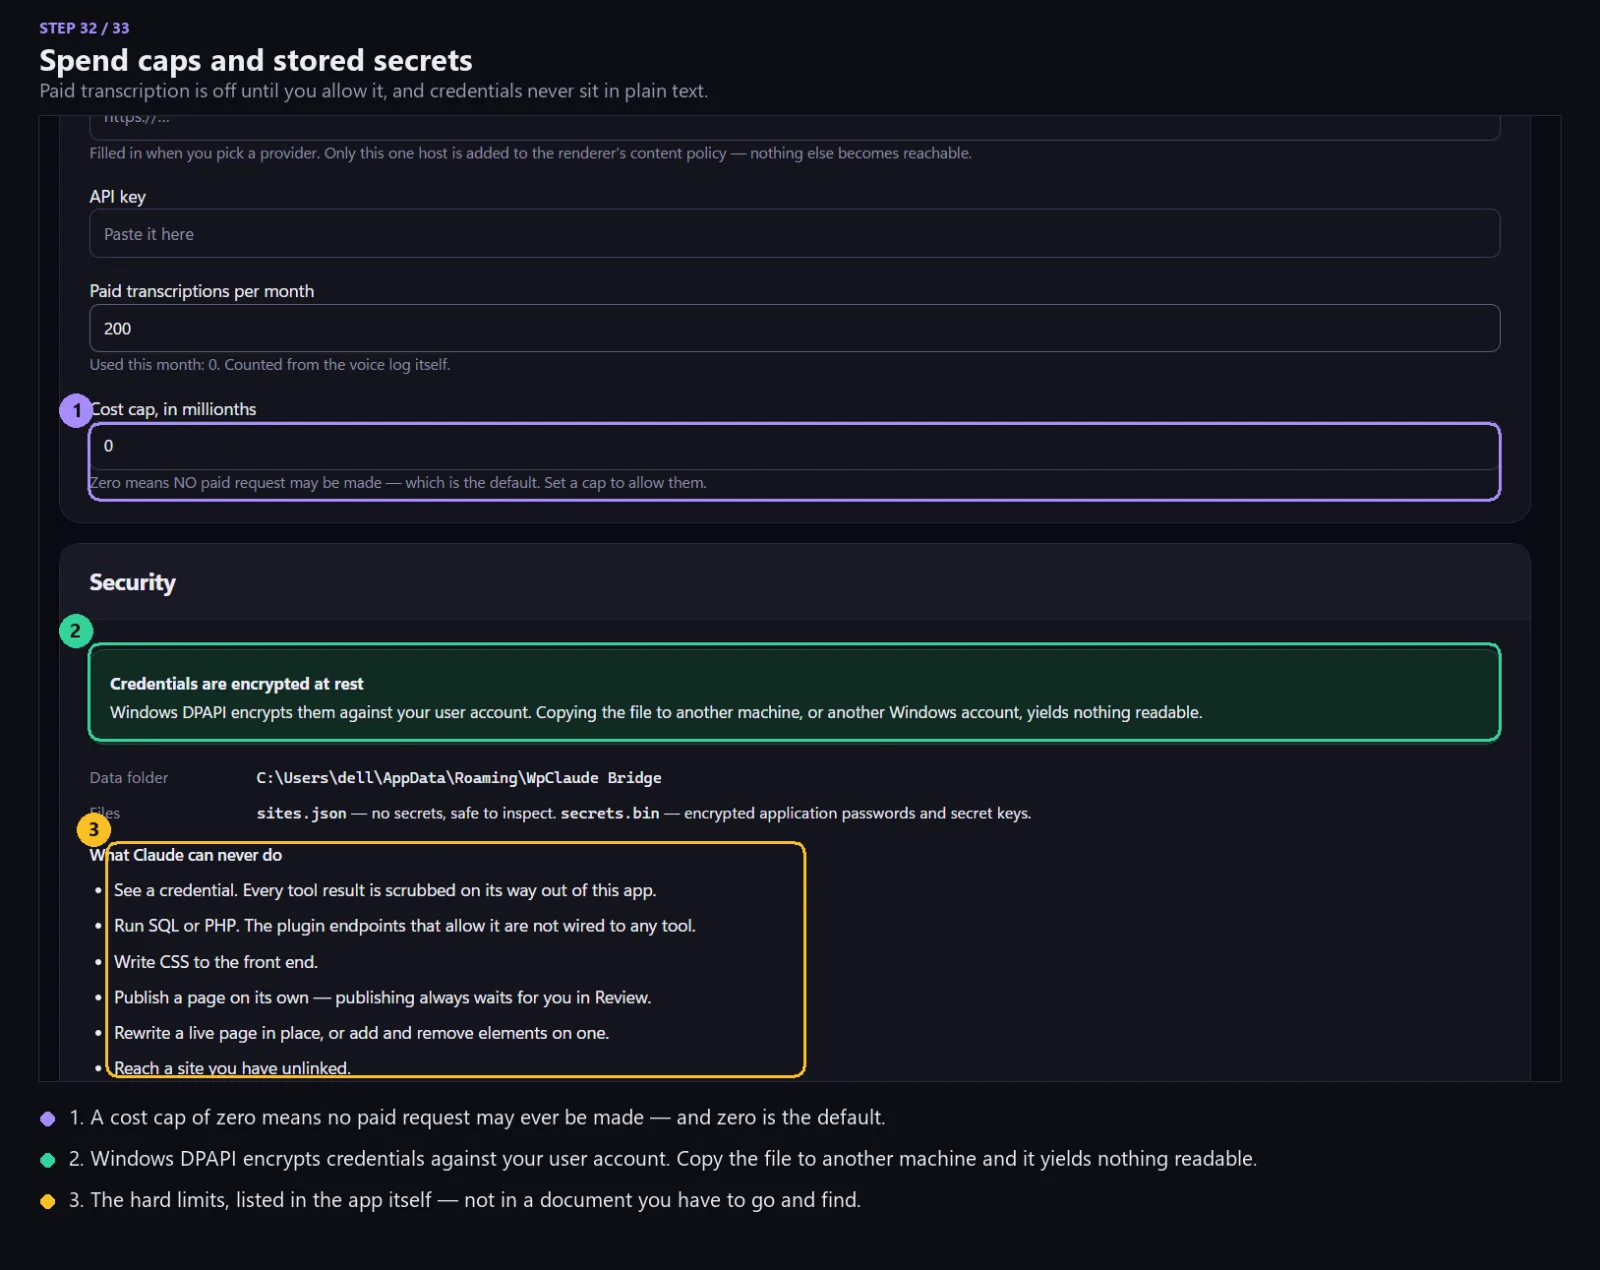Viewport: 1600px width, 1270px height.
Task: Click the 'See a credential' bullet line
Action: pos(385,890)
